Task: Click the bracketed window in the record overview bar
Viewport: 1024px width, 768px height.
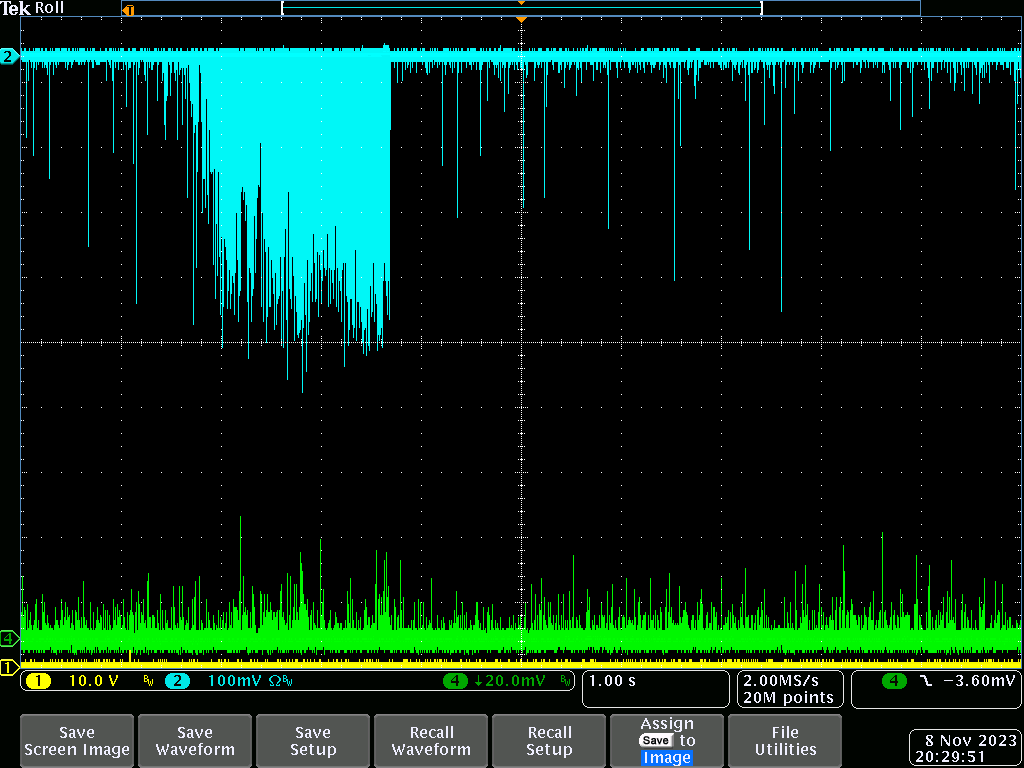Action: click(521, 8)
